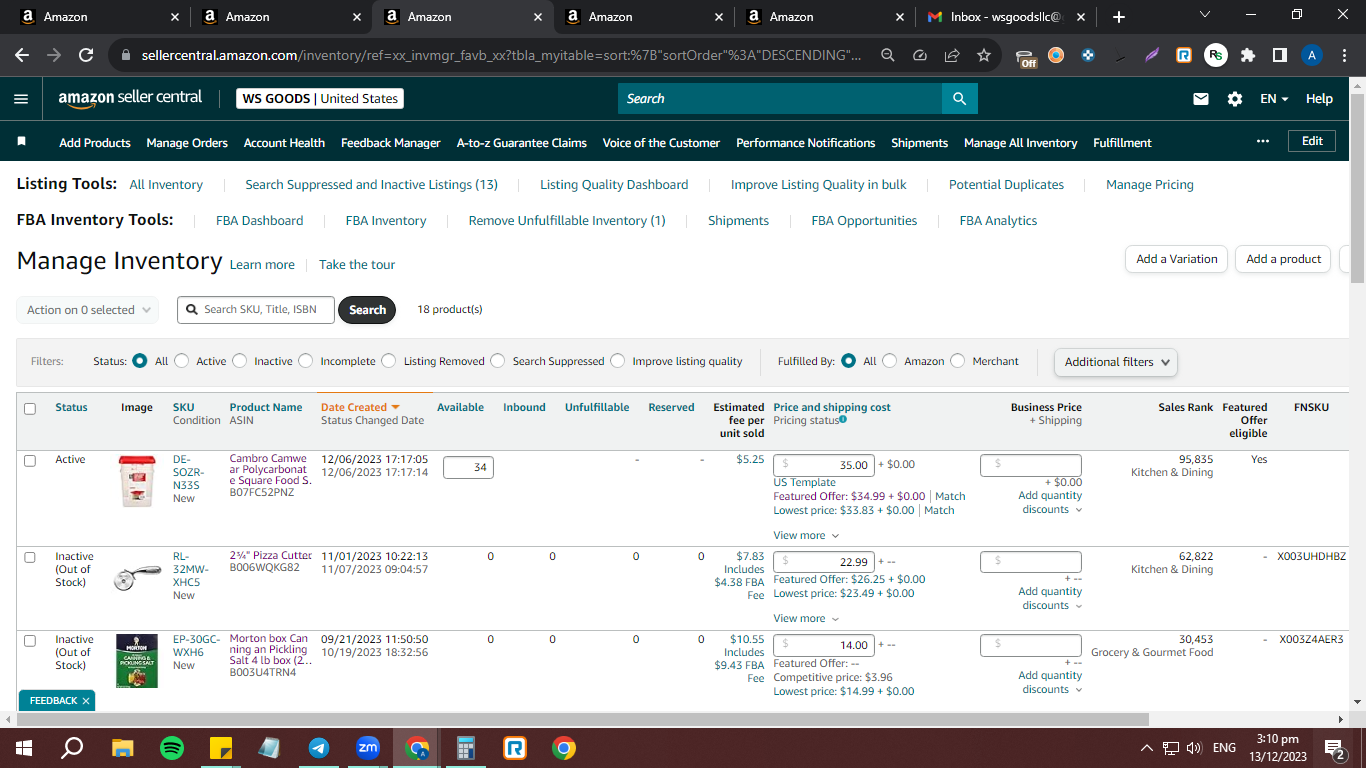Click the Windows Start button
The image size is (1366, 768).
click(24, 747)
